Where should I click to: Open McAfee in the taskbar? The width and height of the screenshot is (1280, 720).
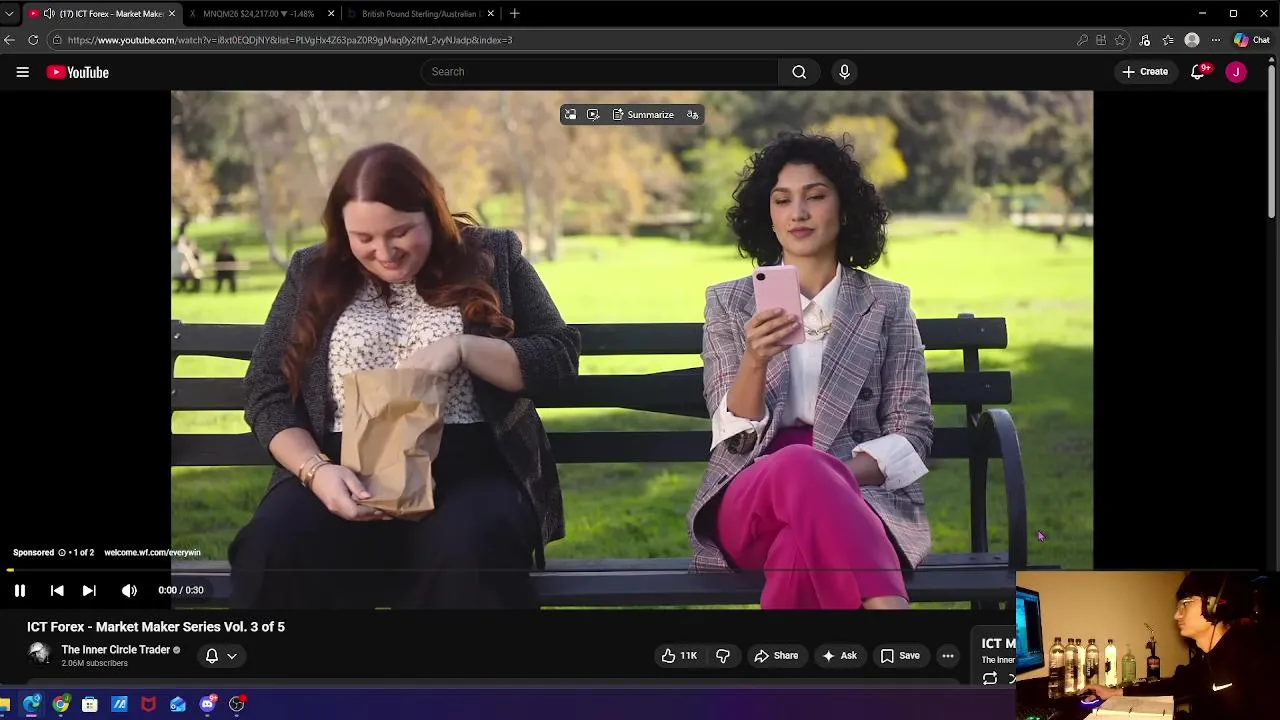coord(148,704)
